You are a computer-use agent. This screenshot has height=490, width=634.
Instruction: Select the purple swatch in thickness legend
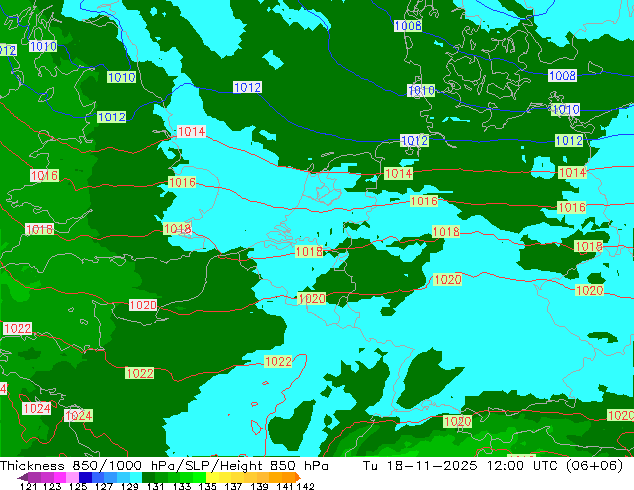pyautogui.click(x=30, y=477)
